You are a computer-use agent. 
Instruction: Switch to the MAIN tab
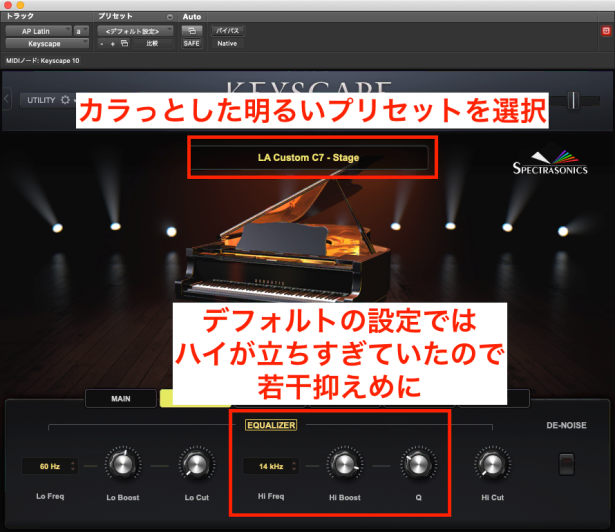(x=121, y=398)
